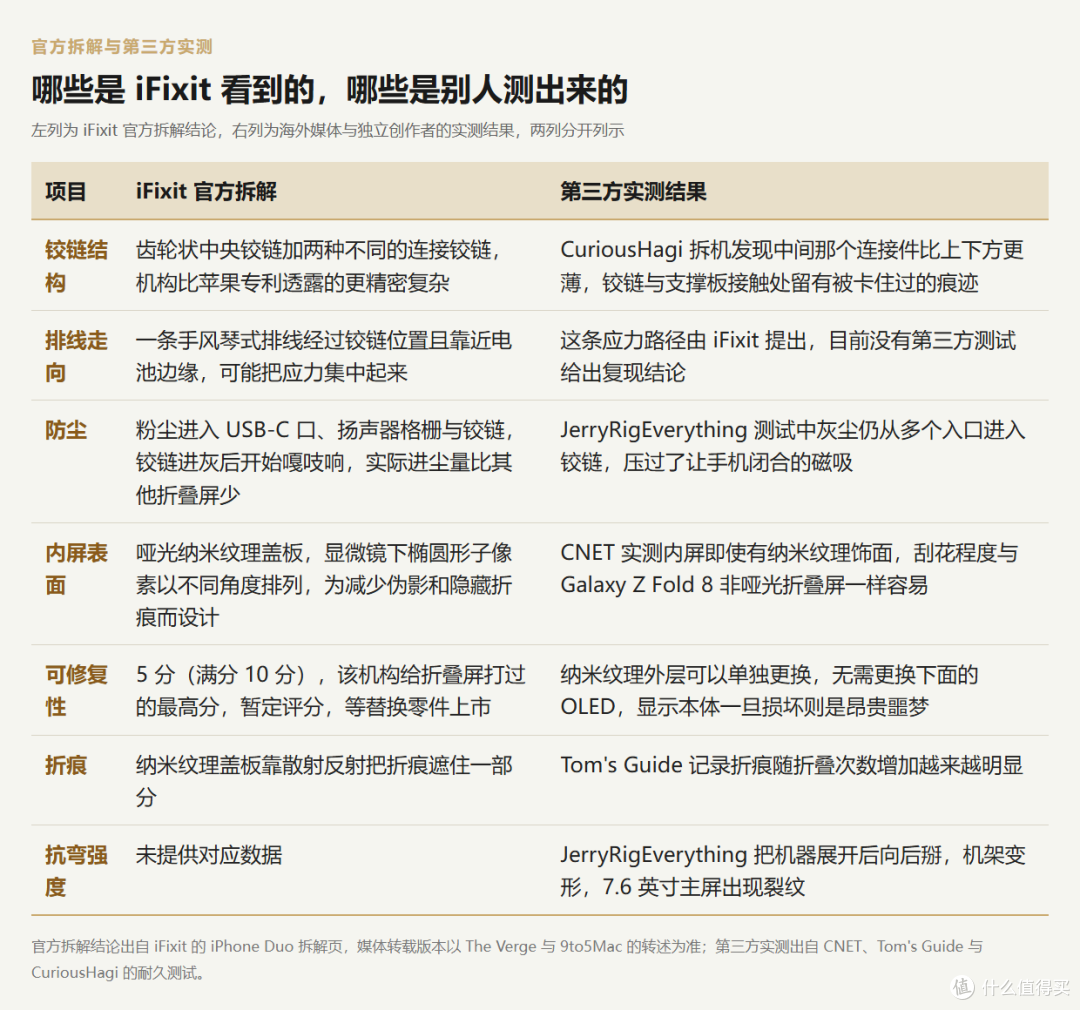
Task: Click the row label '内屏表面'
Action: (76, 568)
